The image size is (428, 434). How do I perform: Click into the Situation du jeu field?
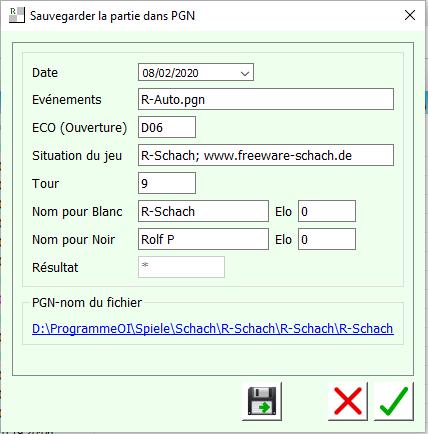tap(266, 155)
